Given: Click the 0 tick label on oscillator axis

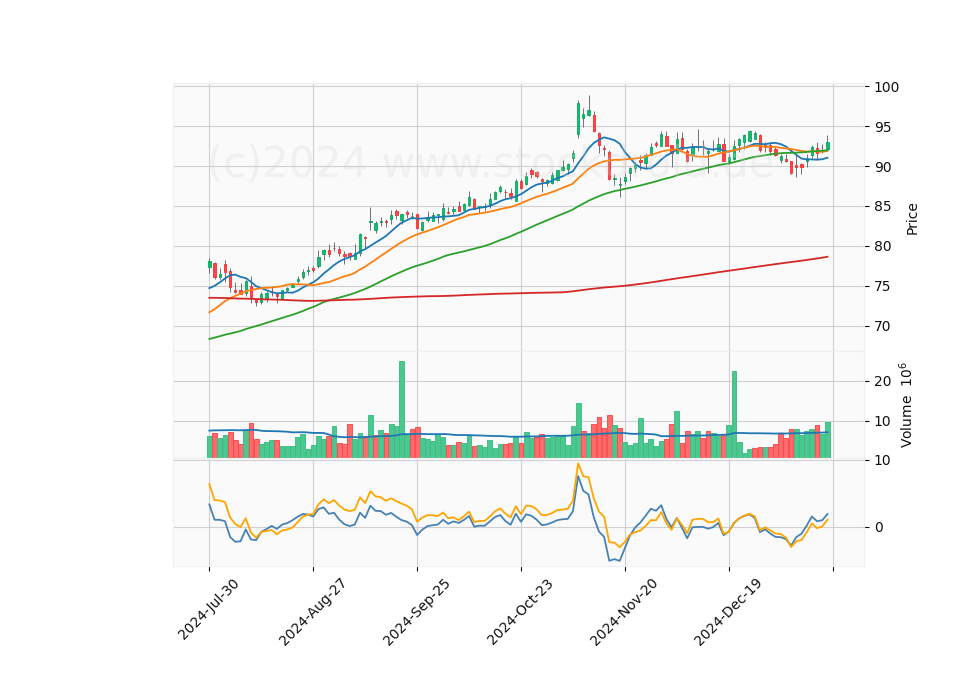Looking at the screenshot, I should pyautogui.click(x=879, y=527).
